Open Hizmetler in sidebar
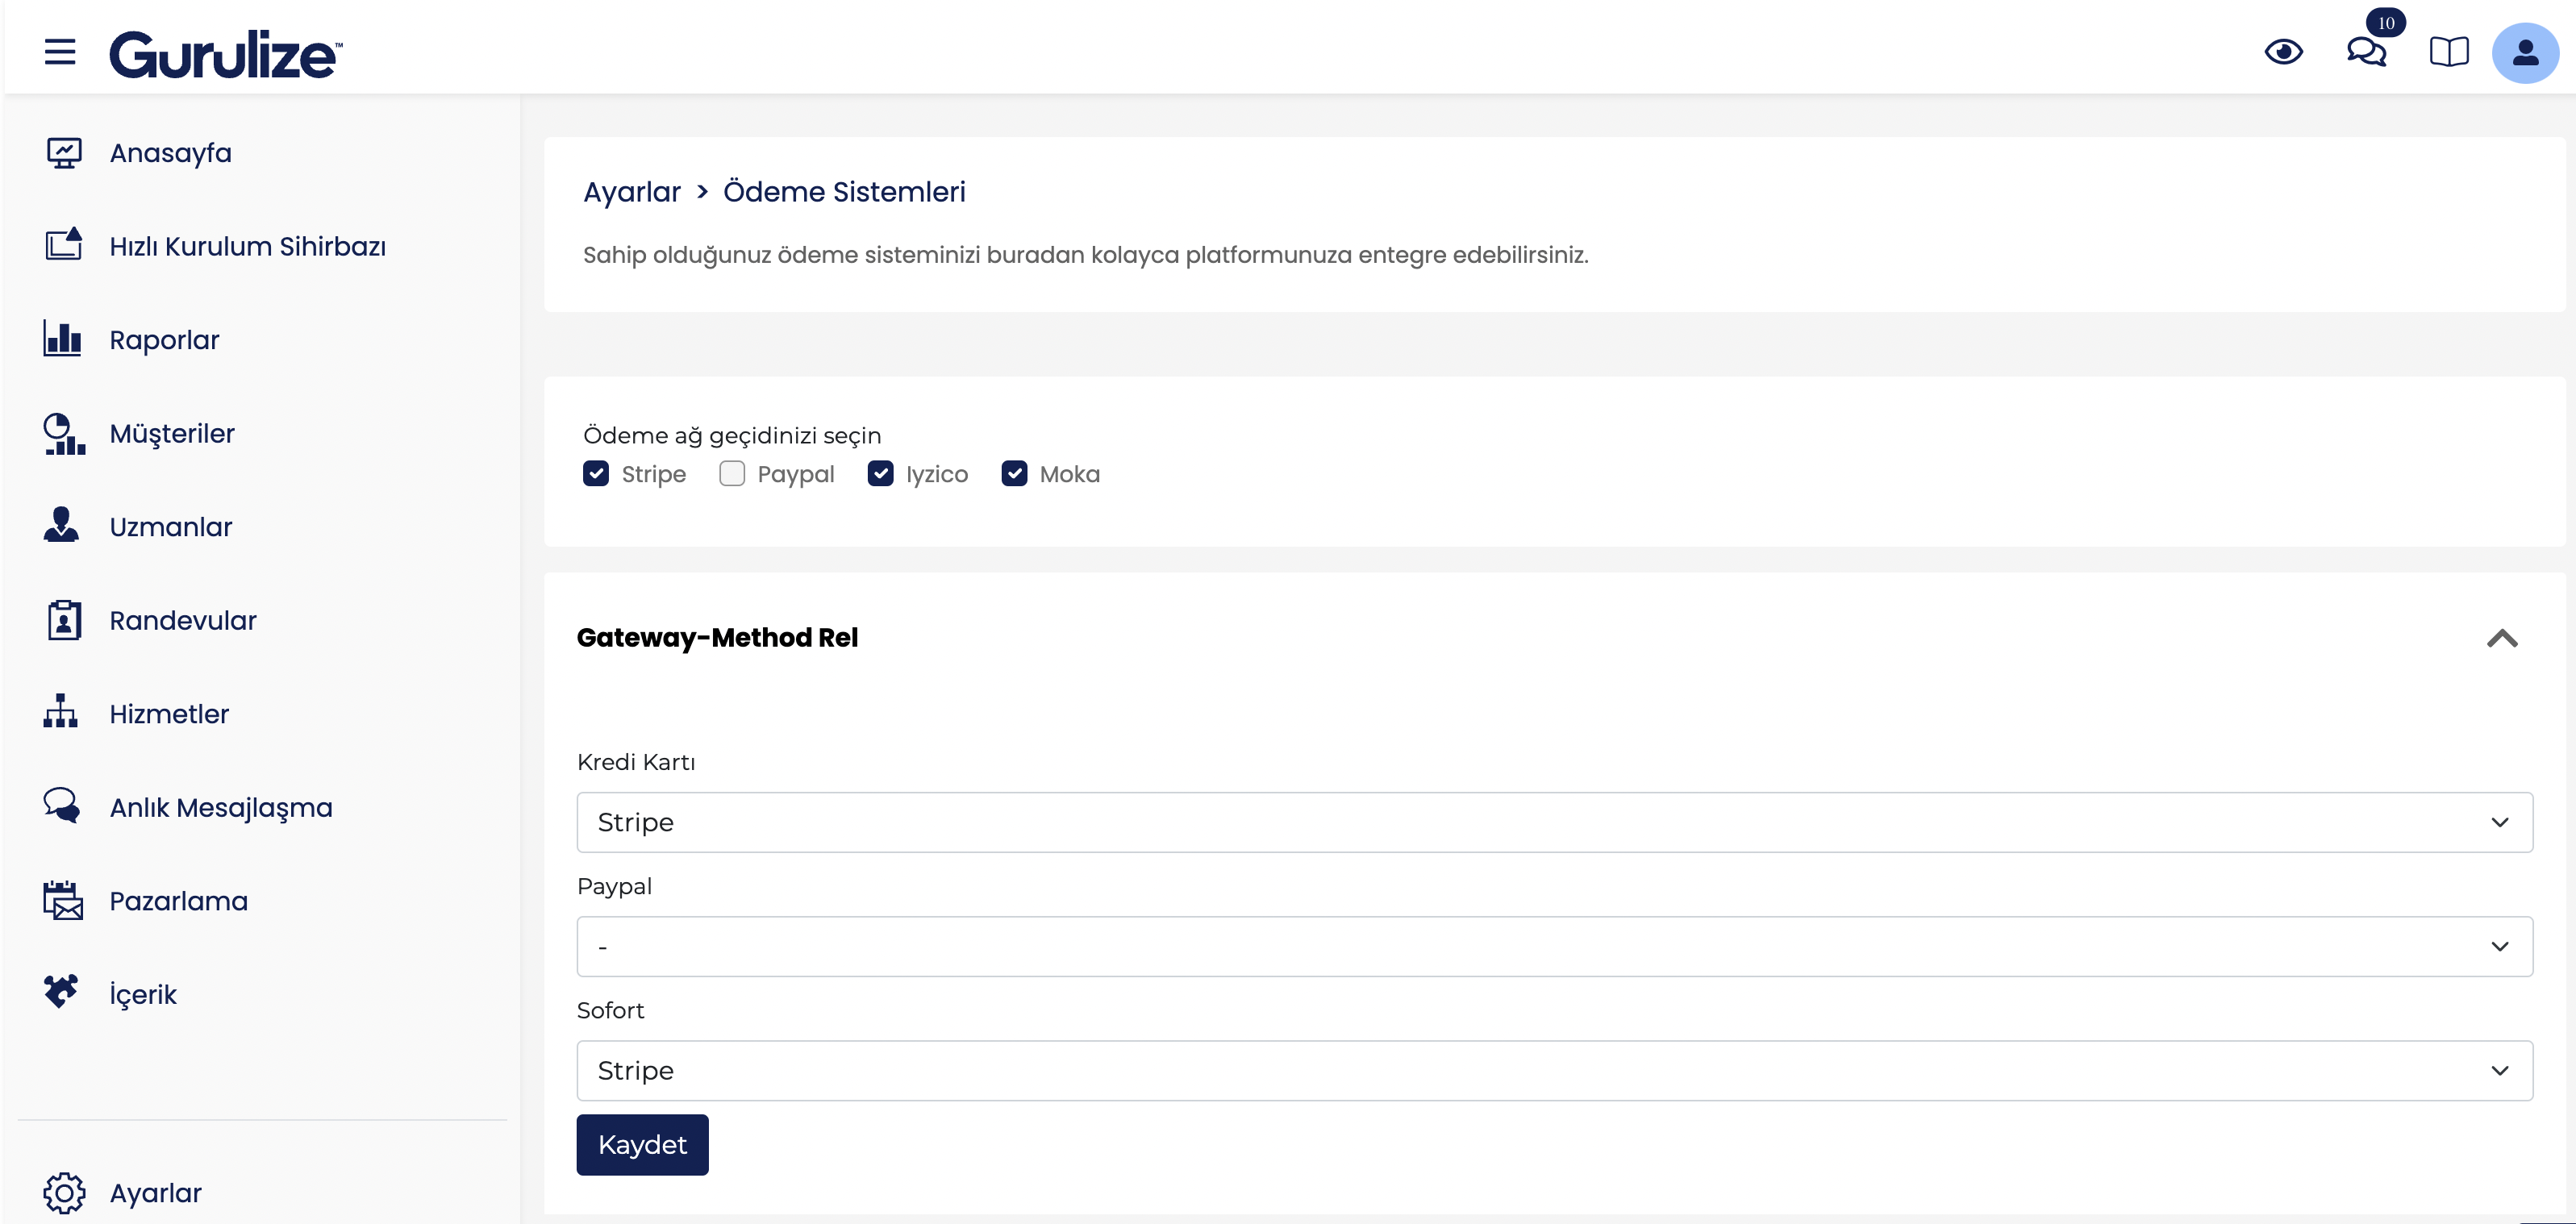Viewport: 2576px width, 1224px height. [x=169, y=714]
